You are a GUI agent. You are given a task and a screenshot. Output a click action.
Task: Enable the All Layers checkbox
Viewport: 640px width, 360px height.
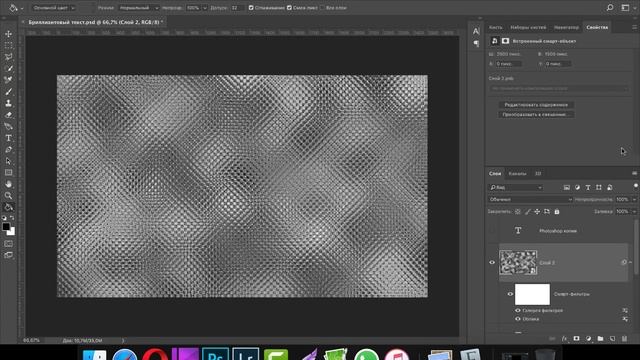pos(322,8)
